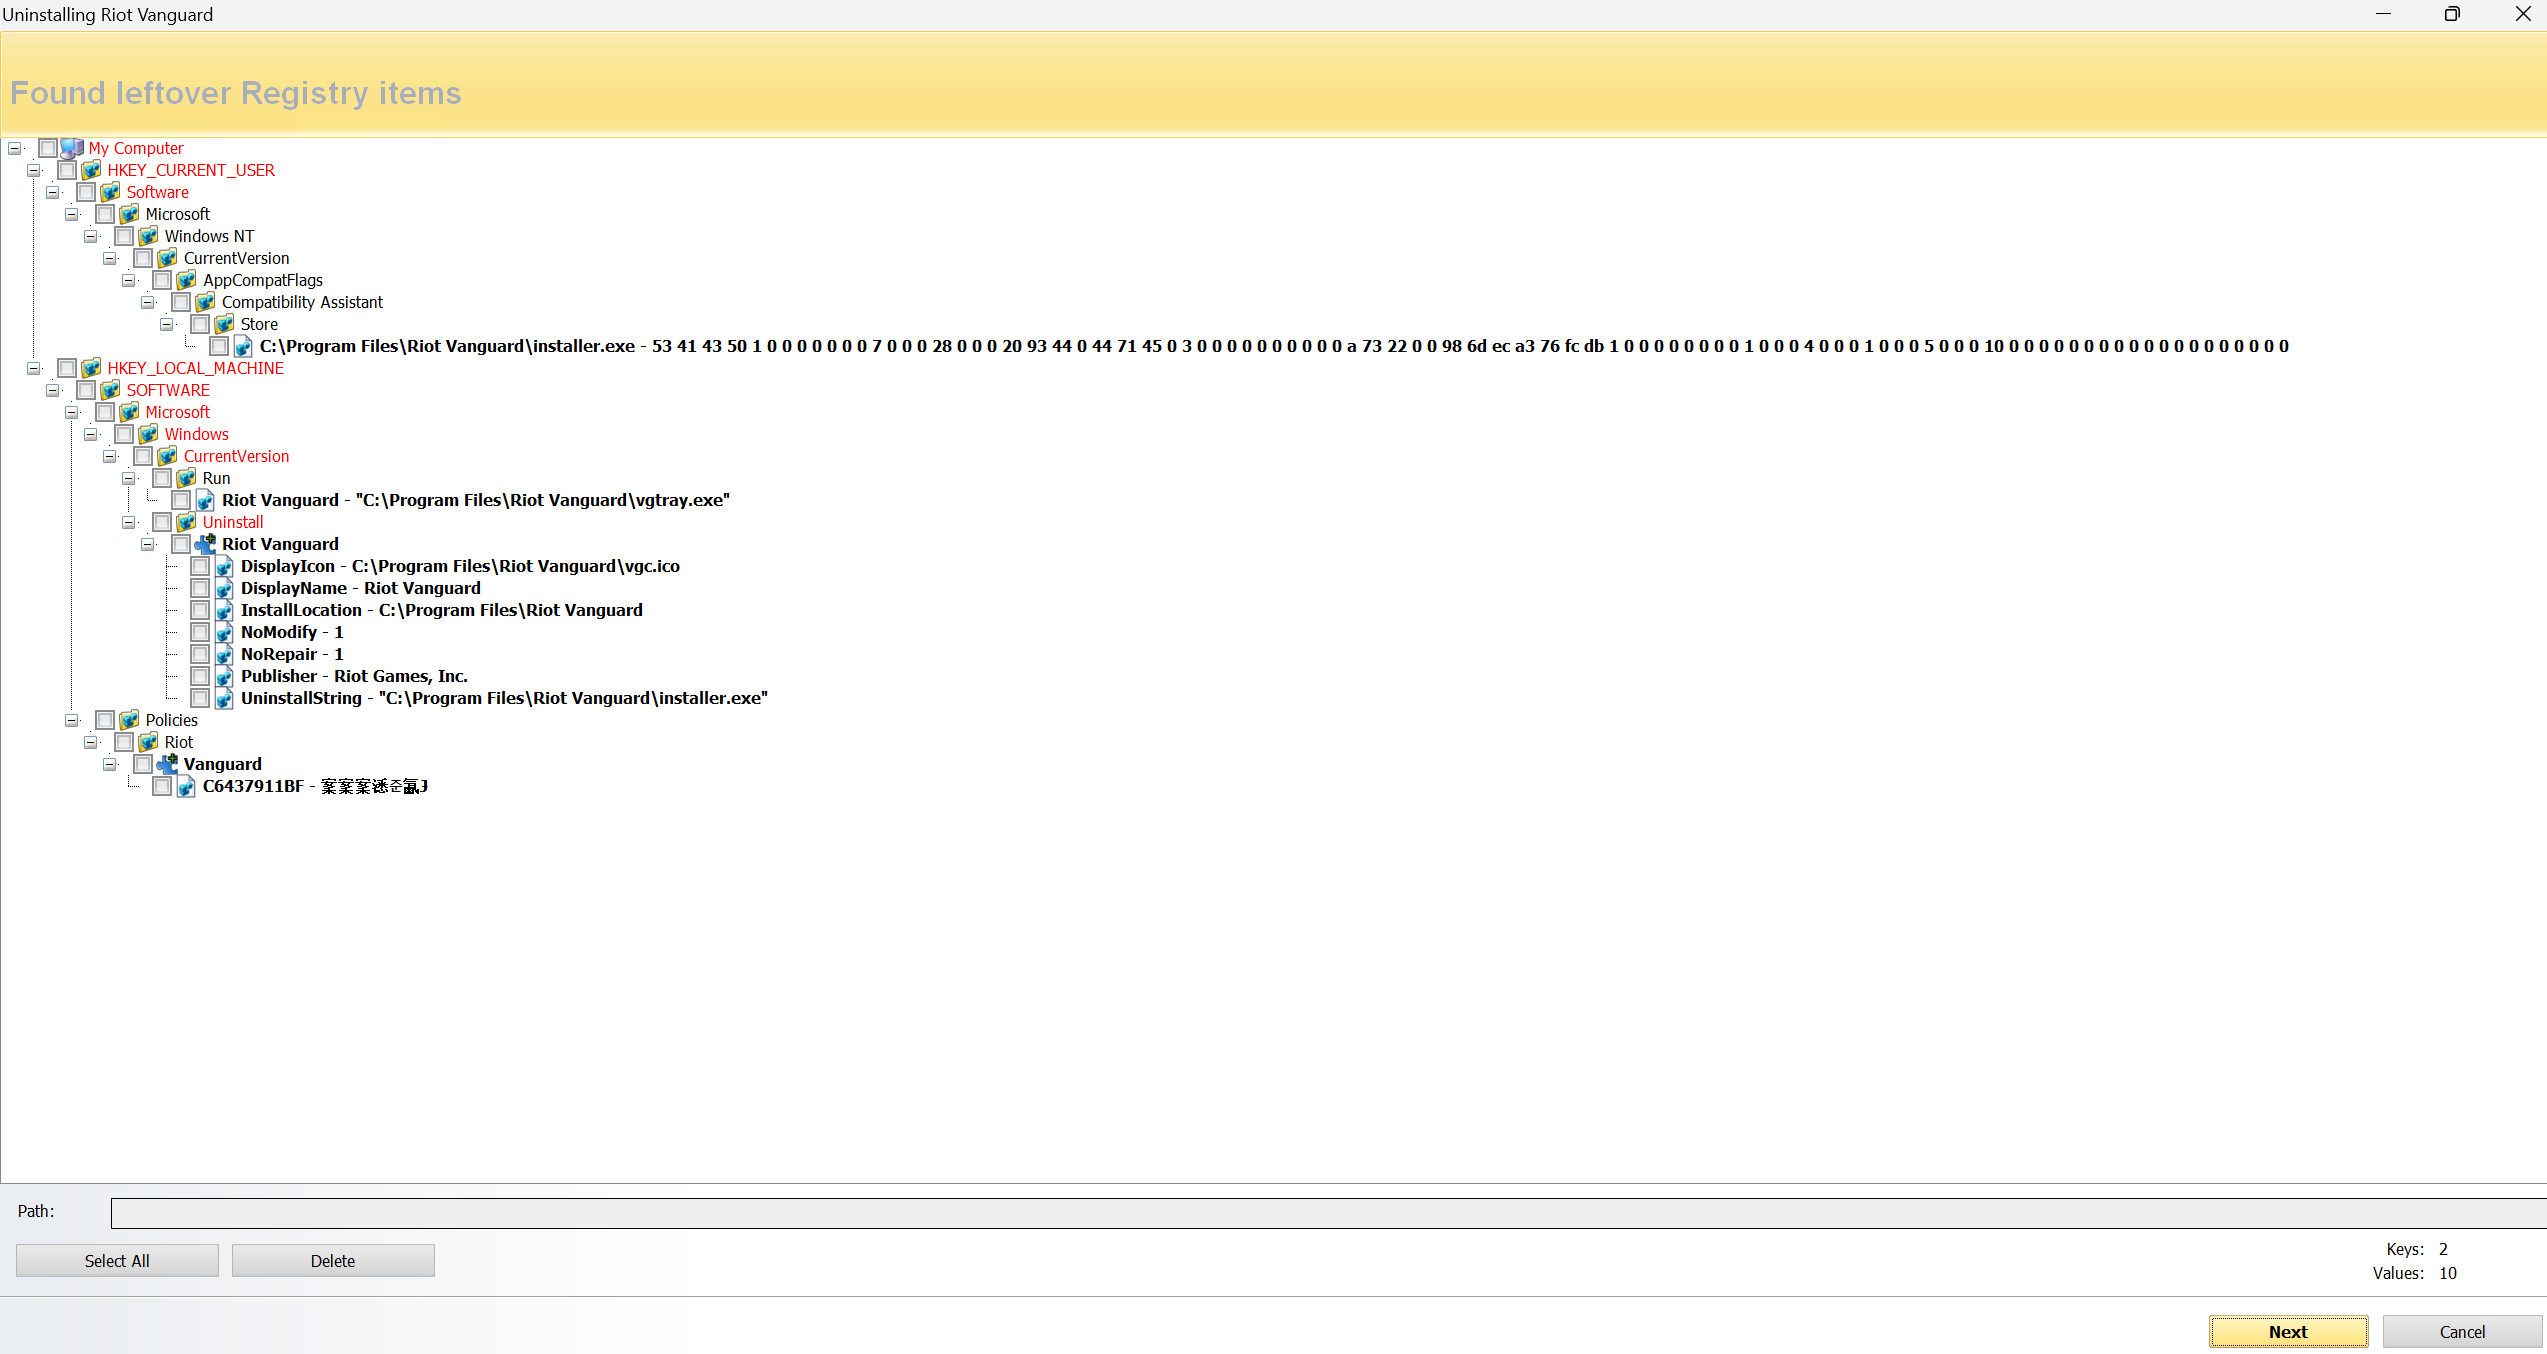2547x1354 pixels.
Task: Tick the NoRepair value checkbox
Action: [200, 654]
